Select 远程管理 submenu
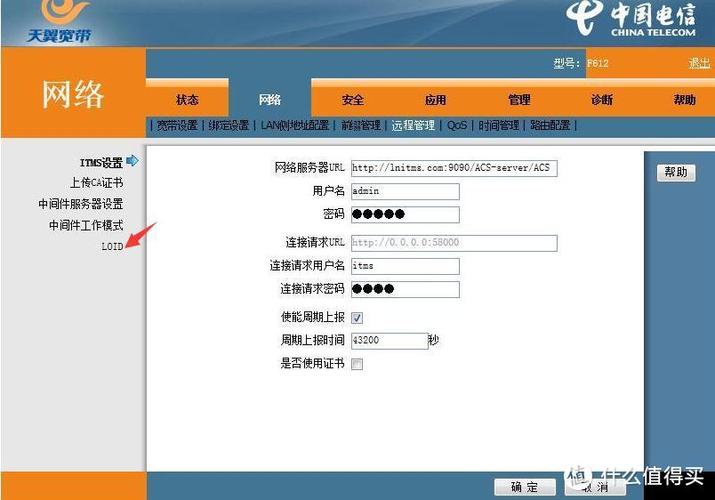 coord(413,125)
